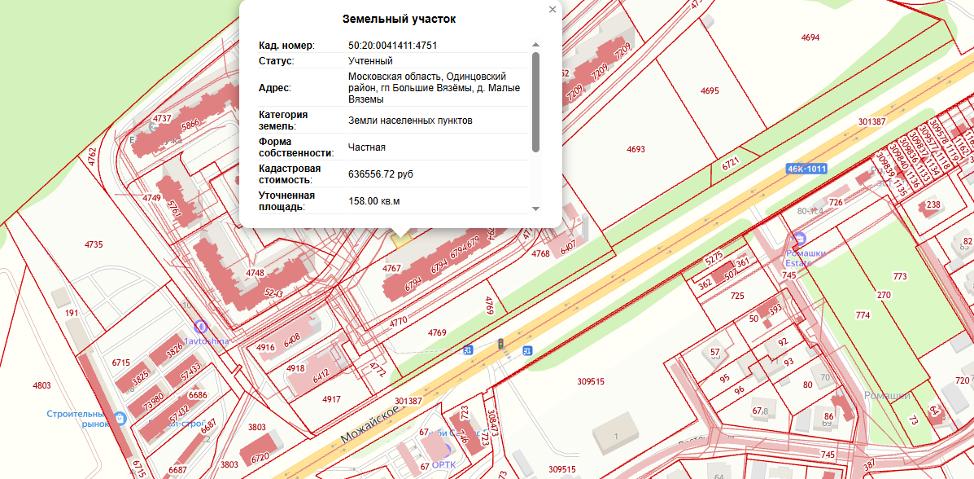
Task: Click the Строительный рынок marker icon
Action: point(120,418)
